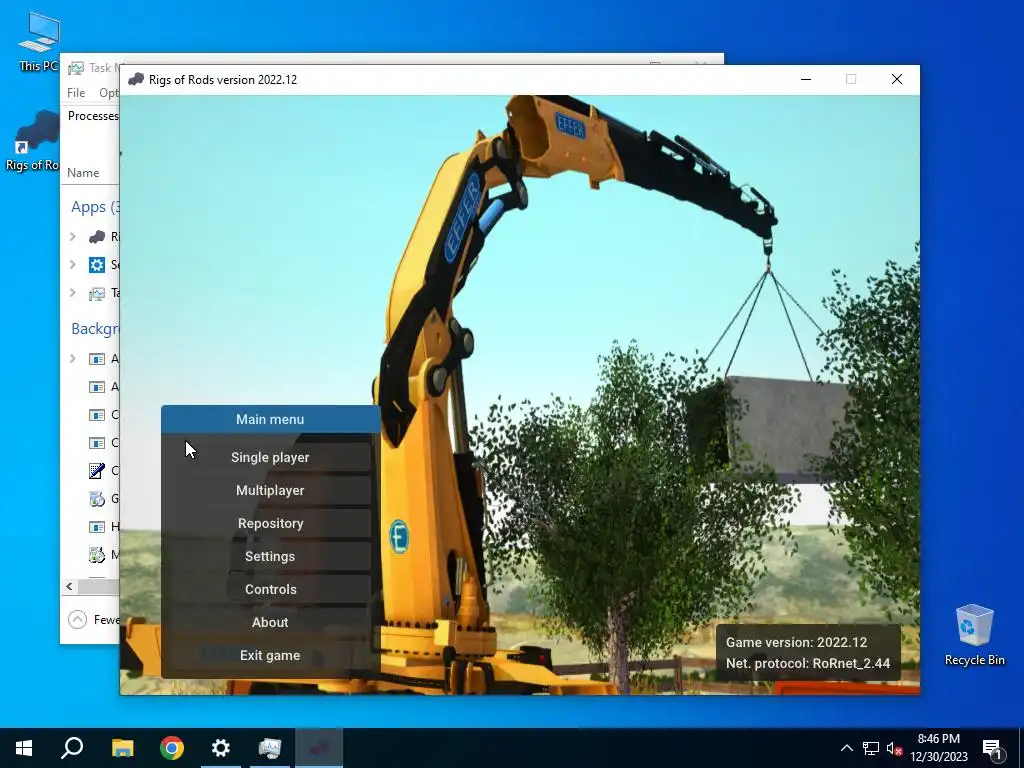This screenshot has height=768, width=1024.
Task: Click Task Manager title bar icon
Action: tap(76, 68)
